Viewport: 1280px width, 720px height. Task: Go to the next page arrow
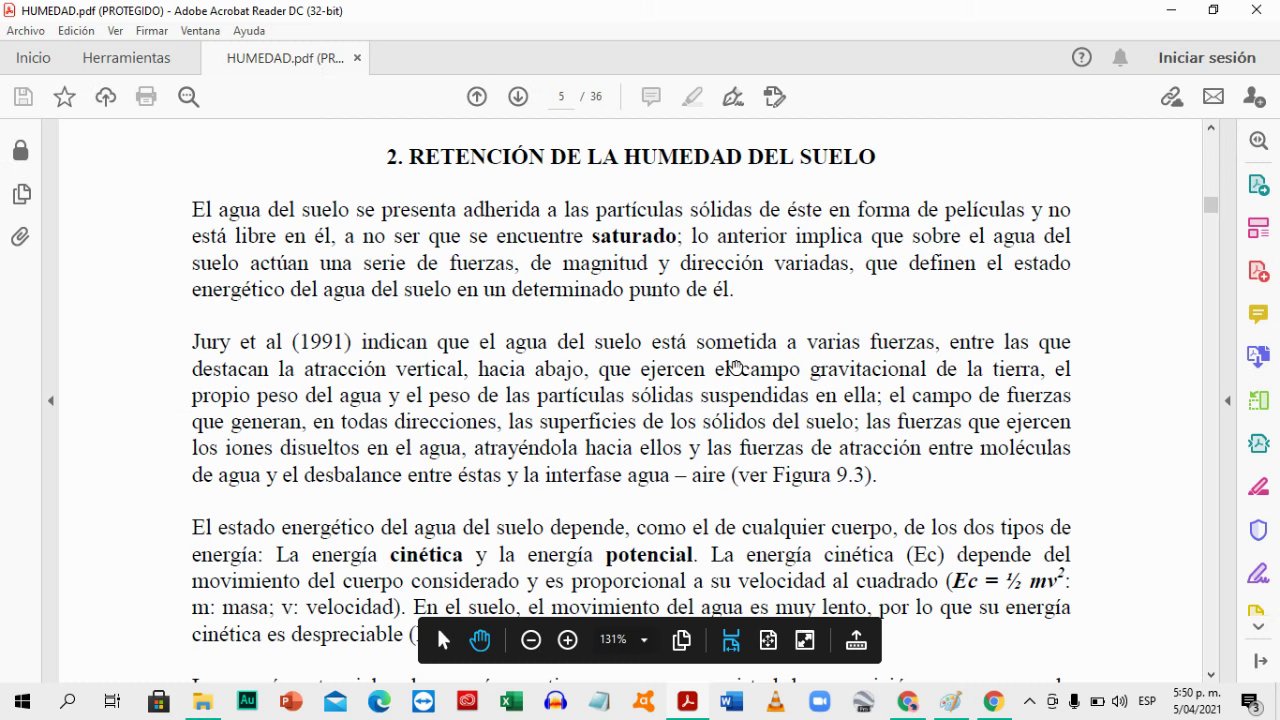(518, 97)
